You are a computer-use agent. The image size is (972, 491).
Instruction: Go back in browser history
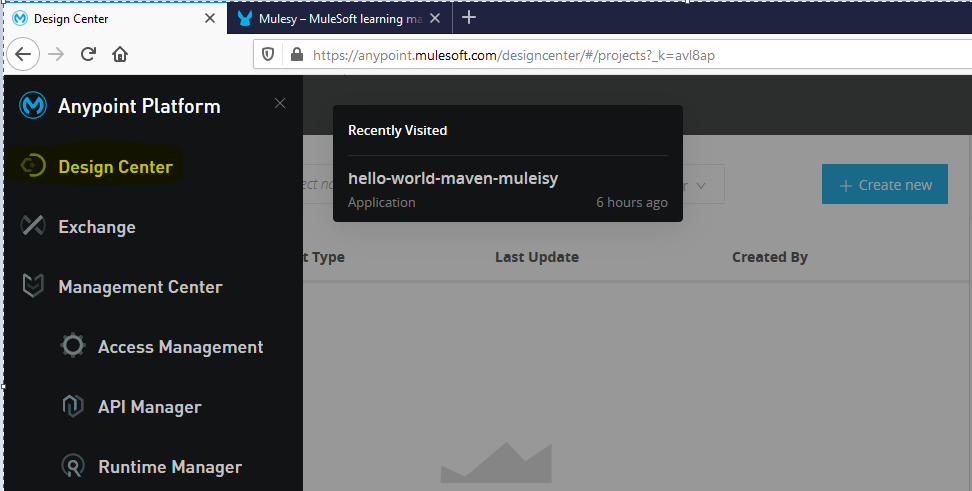[23, 55]
